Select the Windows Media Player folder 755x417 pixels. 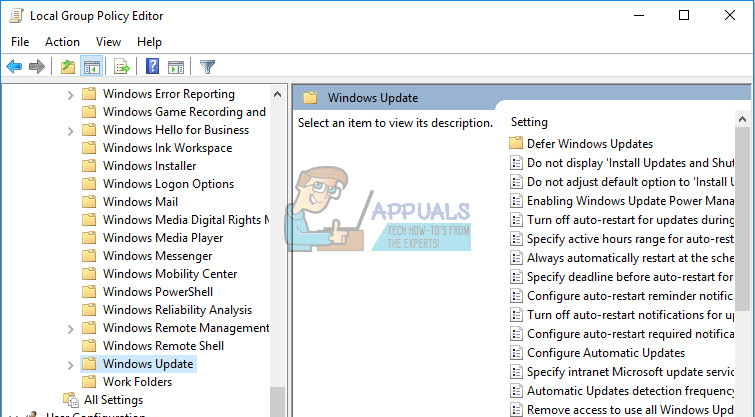(163, 237)
